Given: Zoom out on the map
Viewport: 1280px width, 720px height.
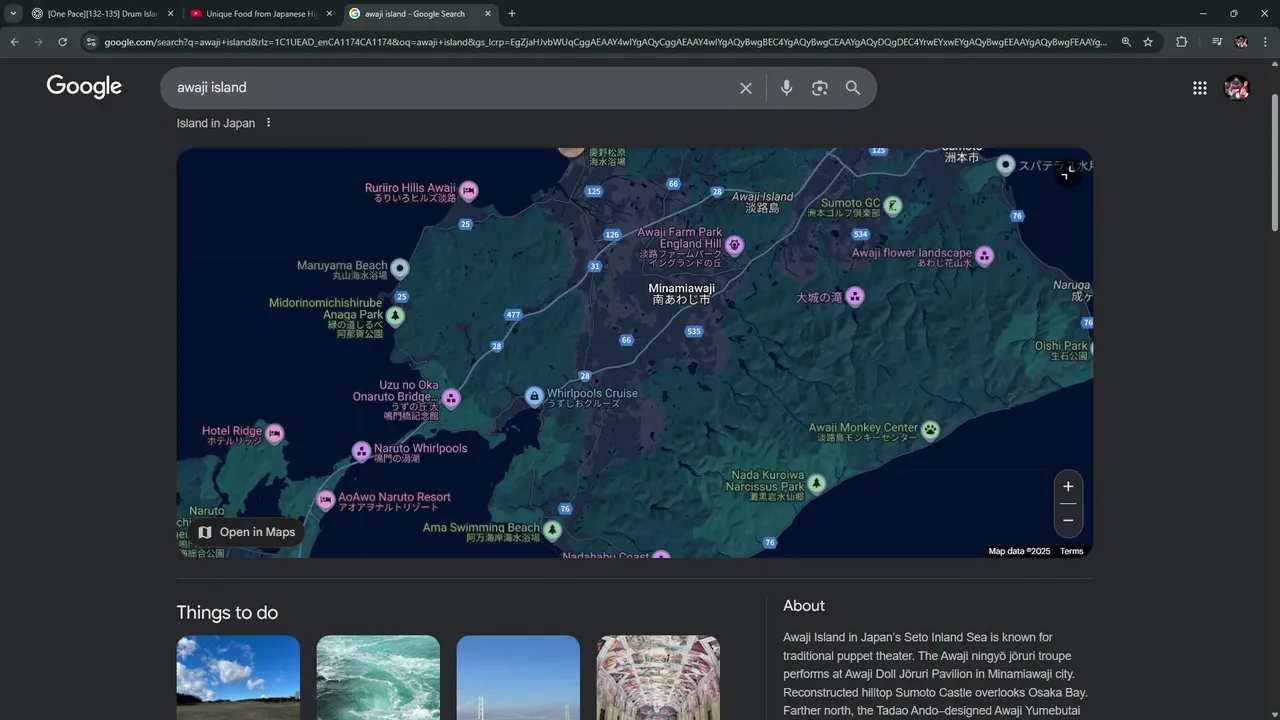Looking at the screenshot, I should tap(1068, 520).
